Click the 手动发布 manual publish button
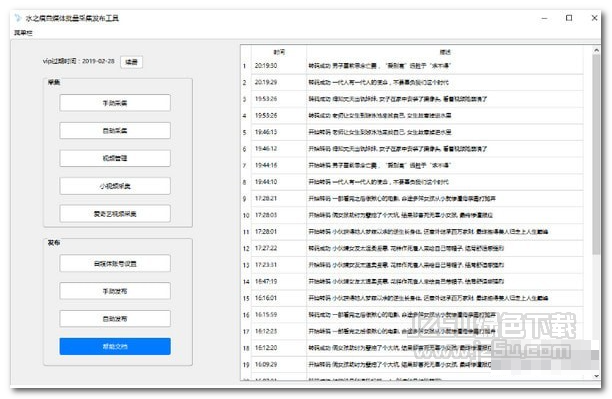Screen dimensions: 612x399 (115, 291)
